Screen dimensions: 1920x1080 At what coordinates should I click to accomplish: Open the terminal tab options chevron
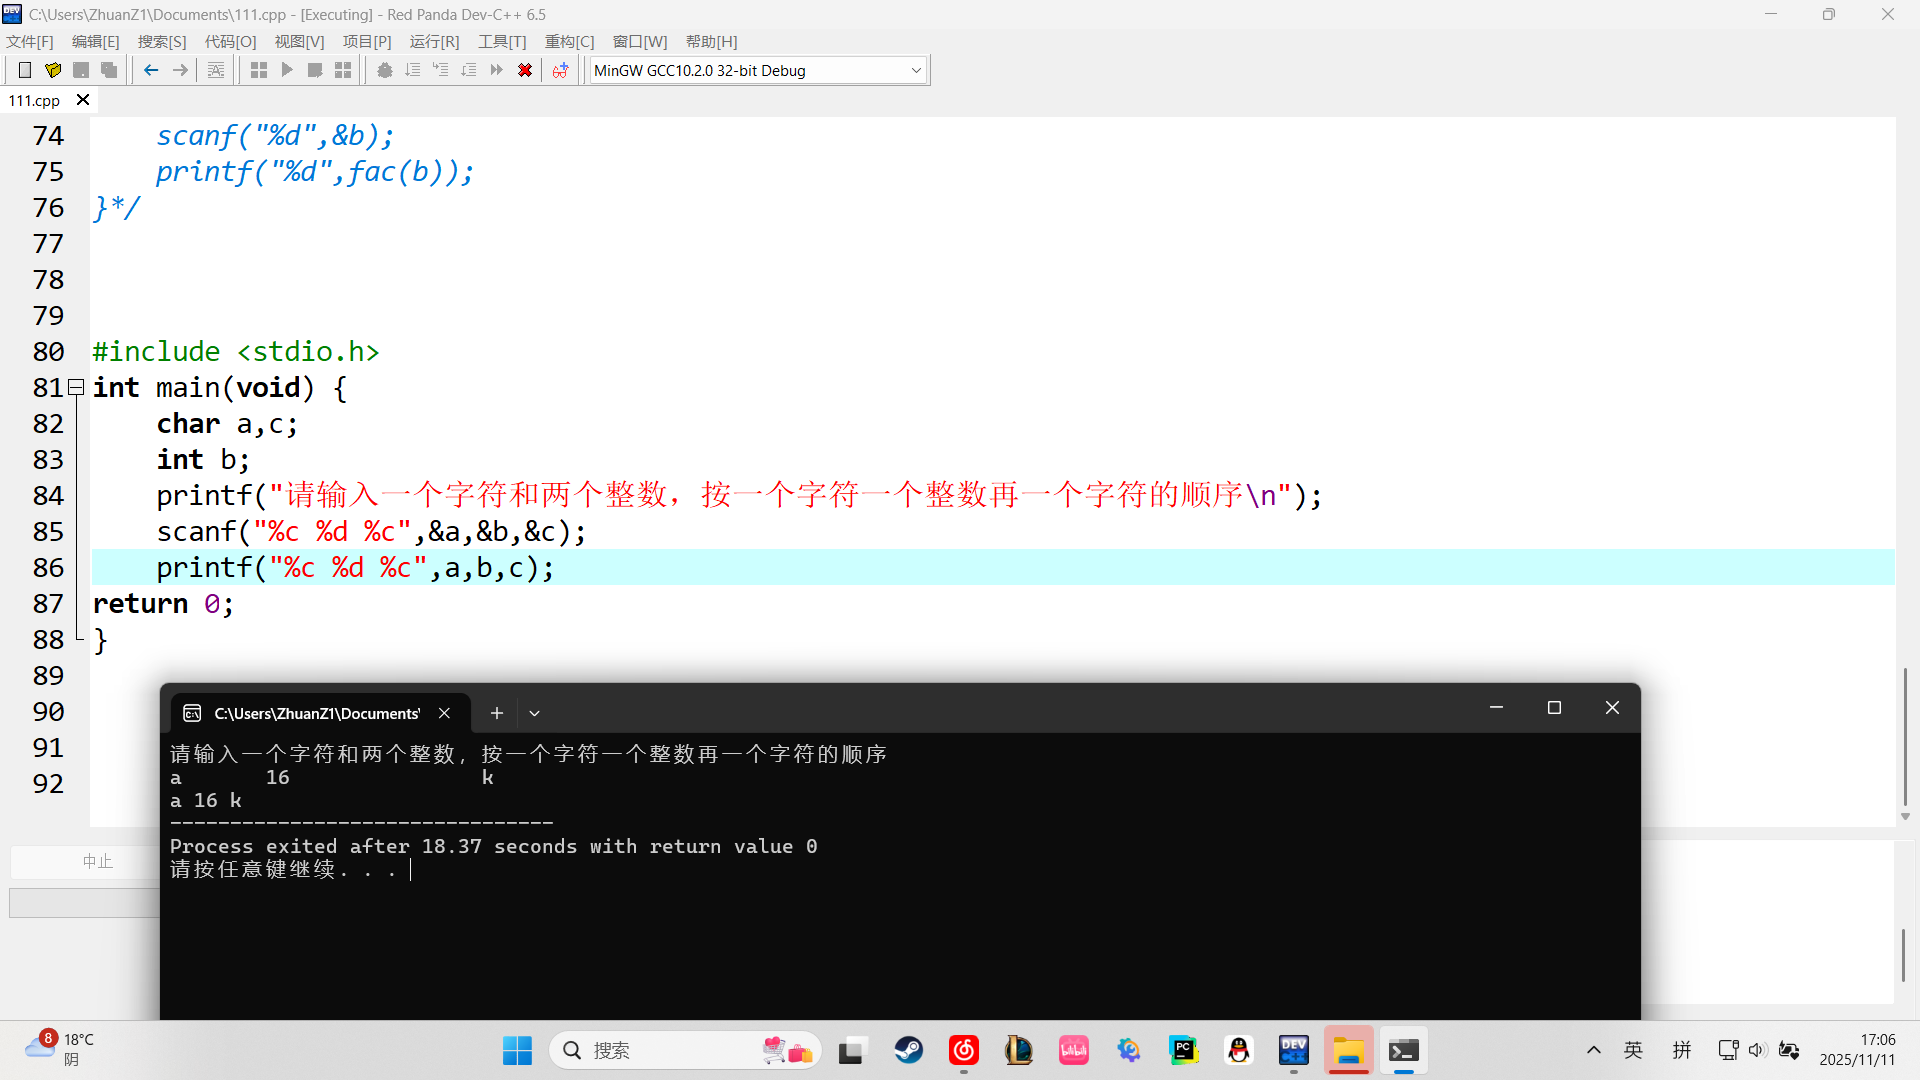pos(534,712)
